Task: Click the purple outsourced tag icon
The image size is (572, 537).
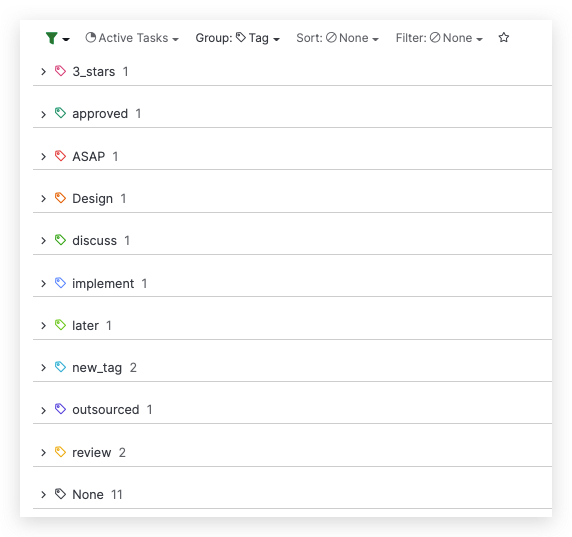Action: pos(60,409)
